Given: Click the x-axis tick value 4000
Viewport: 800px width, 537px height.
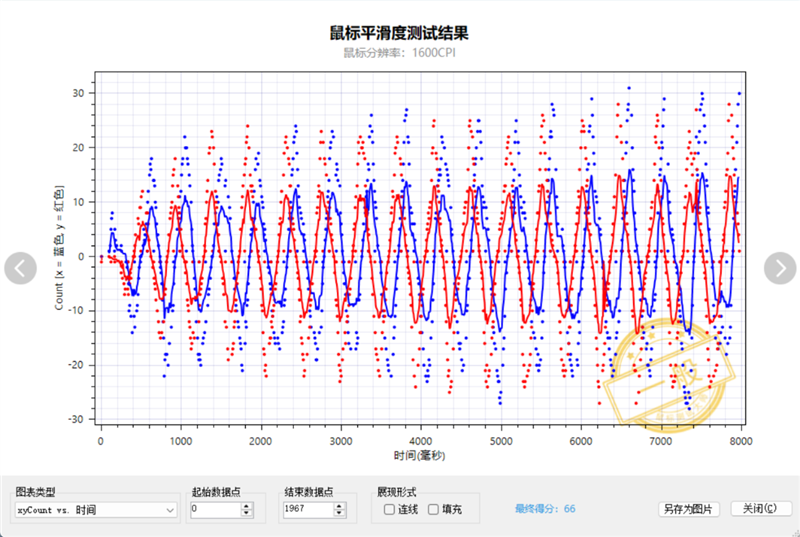Looking at the screenshot, I should click(x=420, y=441).
